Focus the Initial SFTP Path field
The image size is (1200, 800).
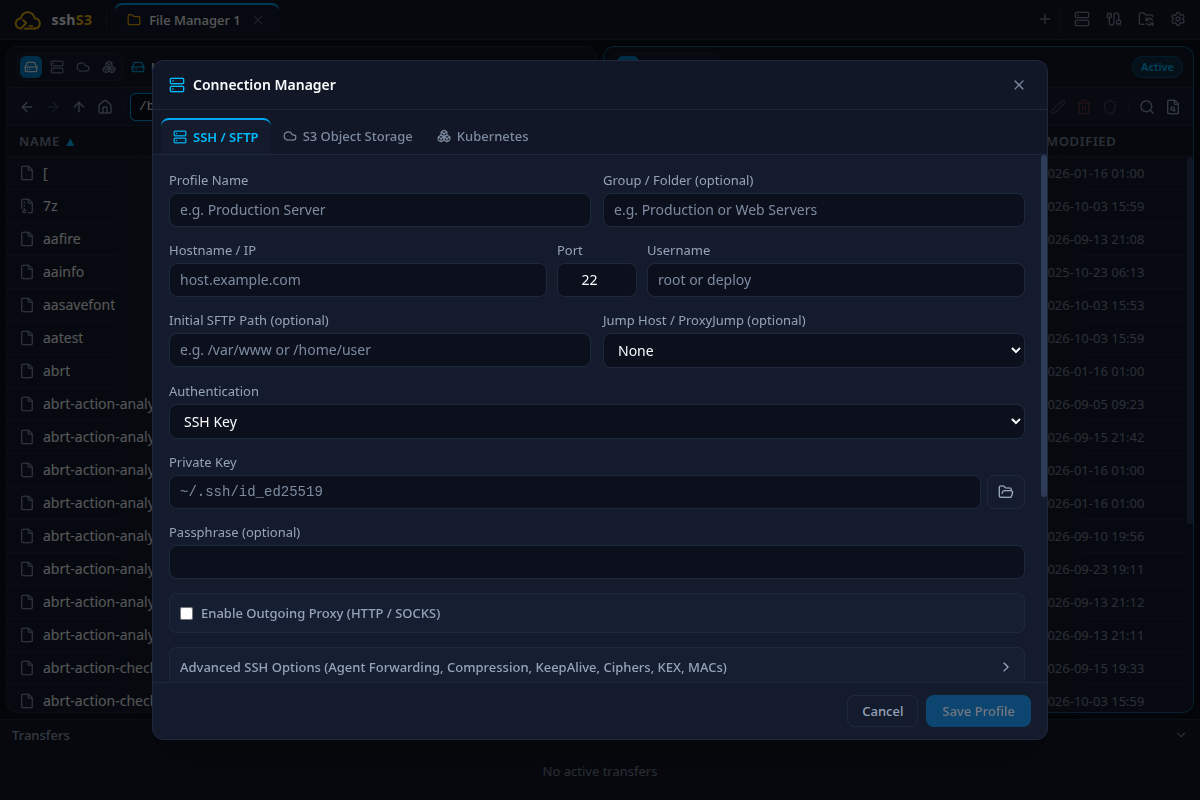tap(379, 350)
